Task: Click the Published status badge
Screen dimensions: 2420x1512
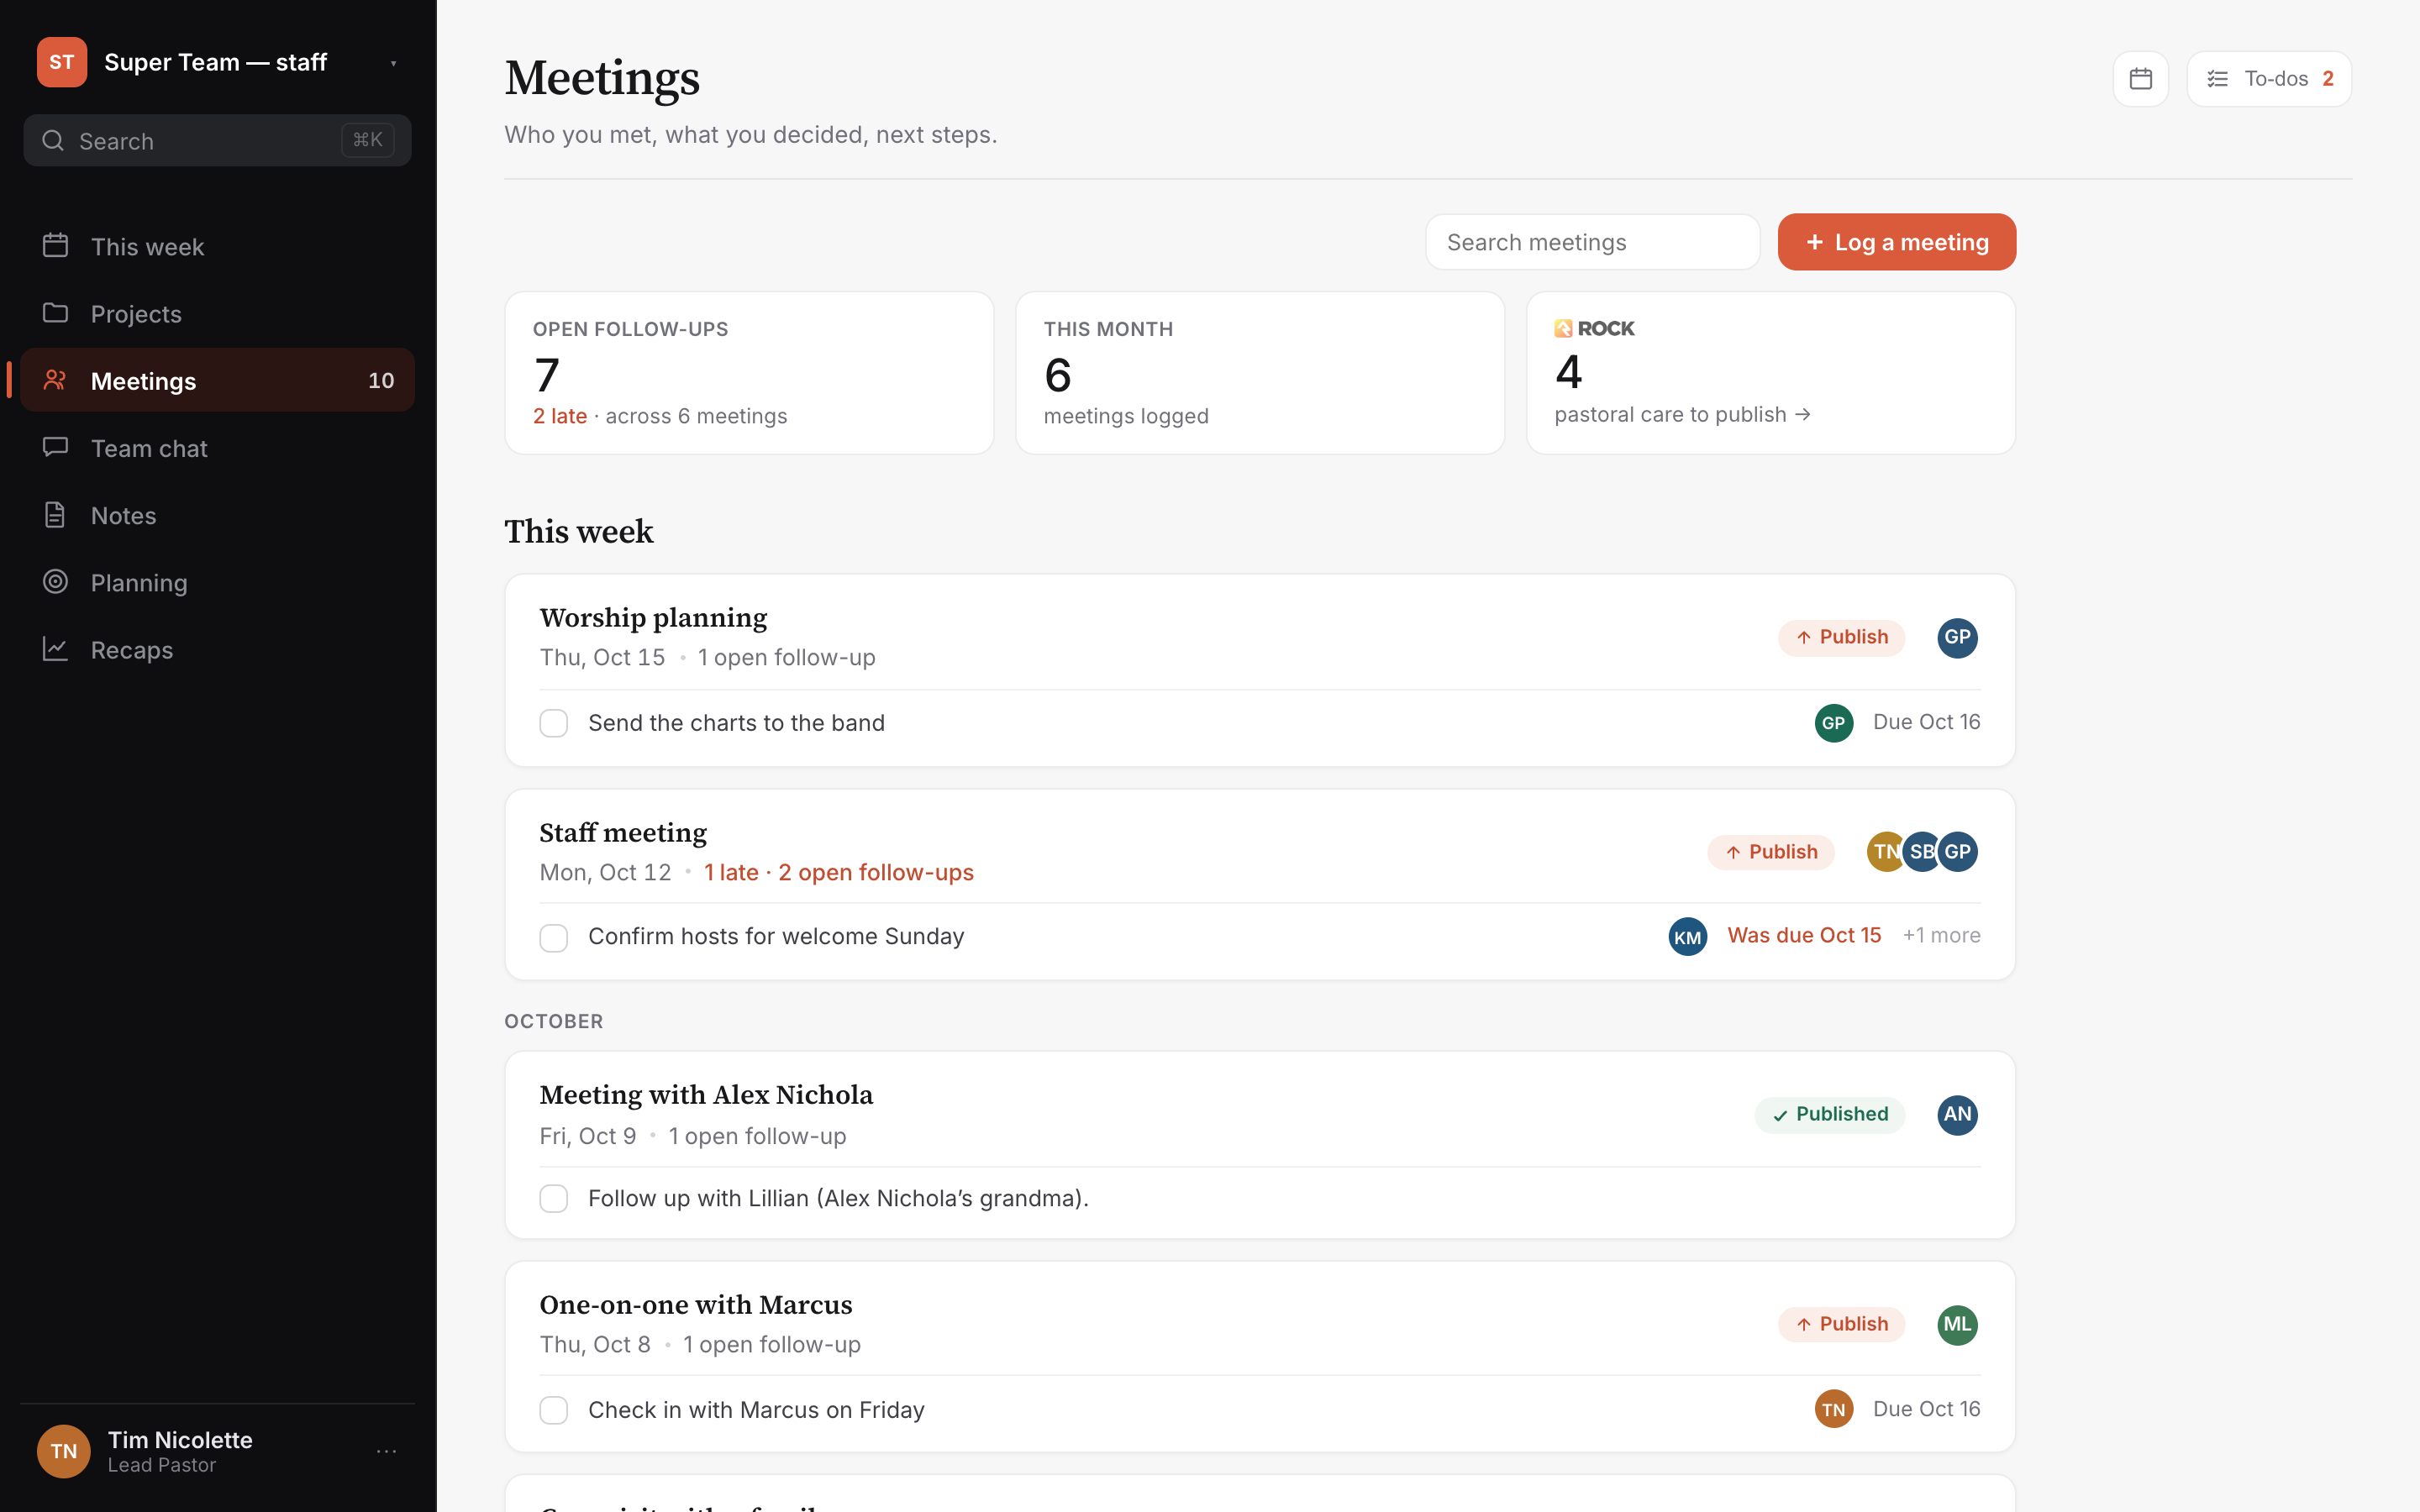Action: pyautogui.click(x=1829, y=1114)
